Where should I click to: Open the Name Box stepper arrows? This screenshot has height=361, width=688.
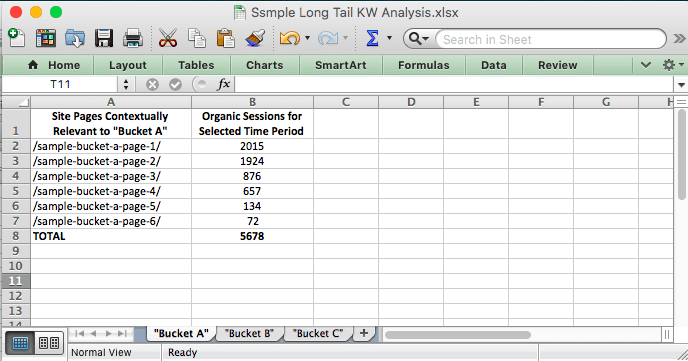point(126,84)
